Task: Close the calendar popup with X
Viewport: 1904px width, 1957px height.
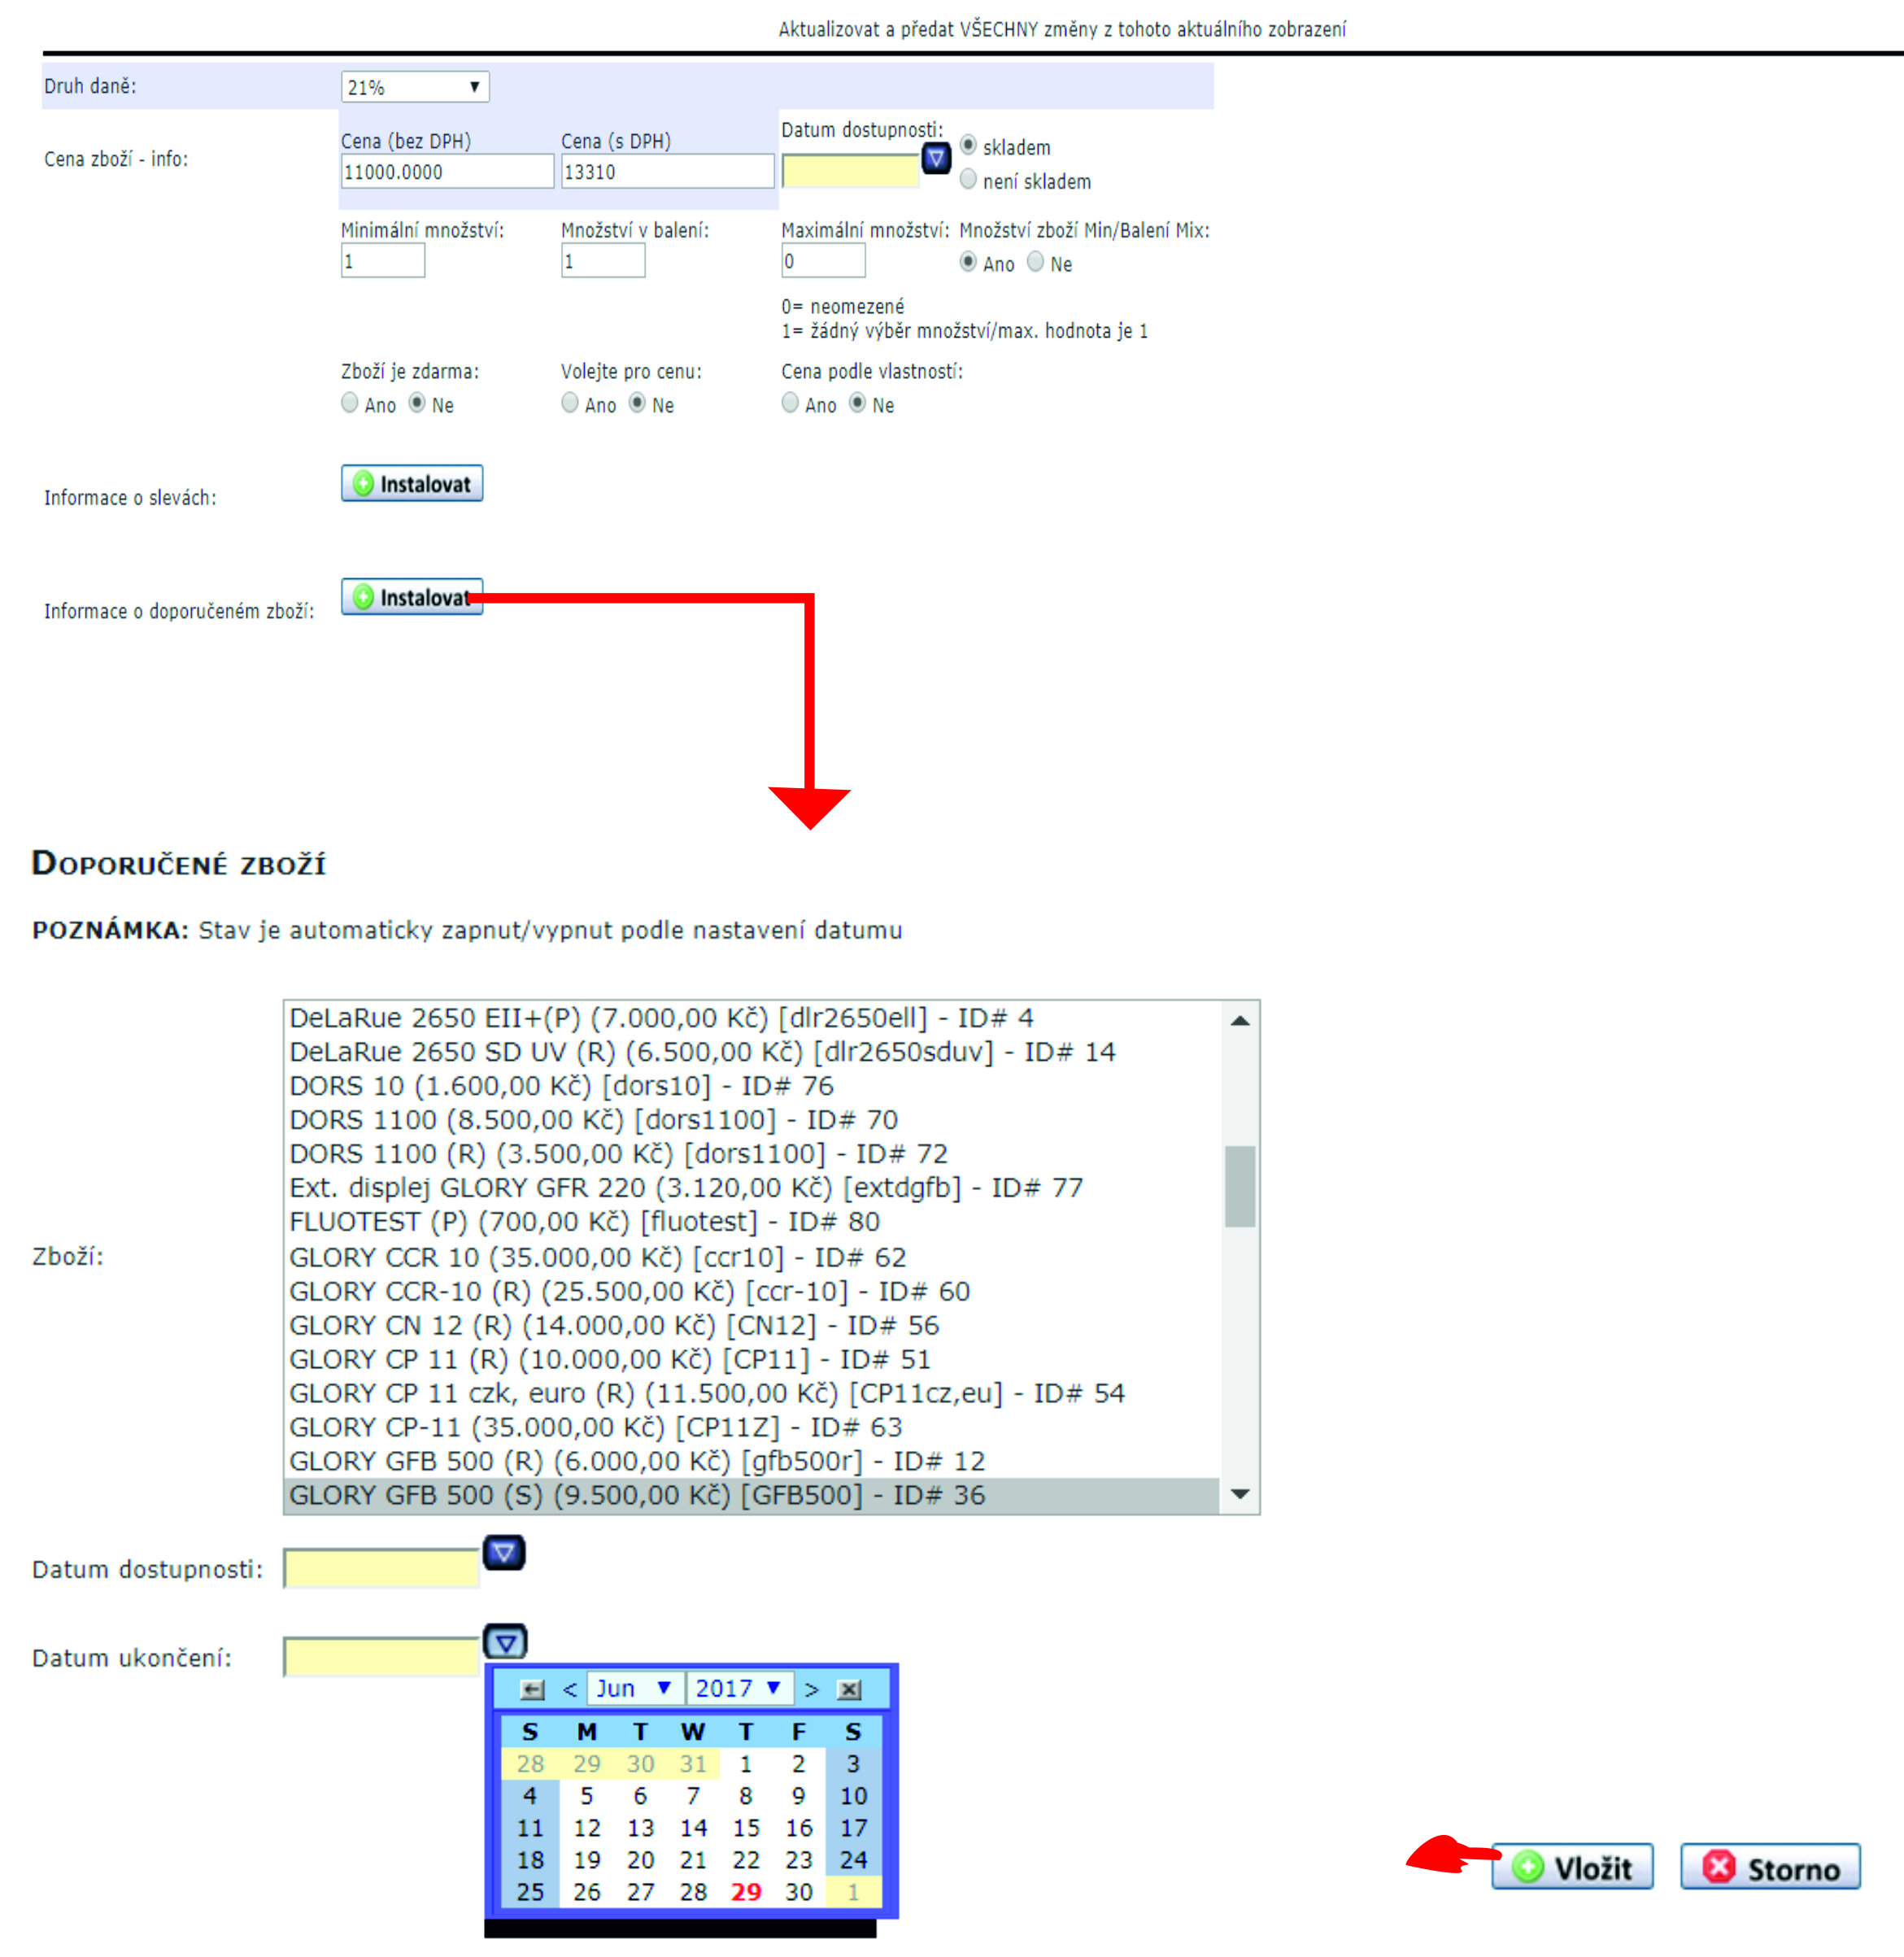Action: (x=849, y=1690)
